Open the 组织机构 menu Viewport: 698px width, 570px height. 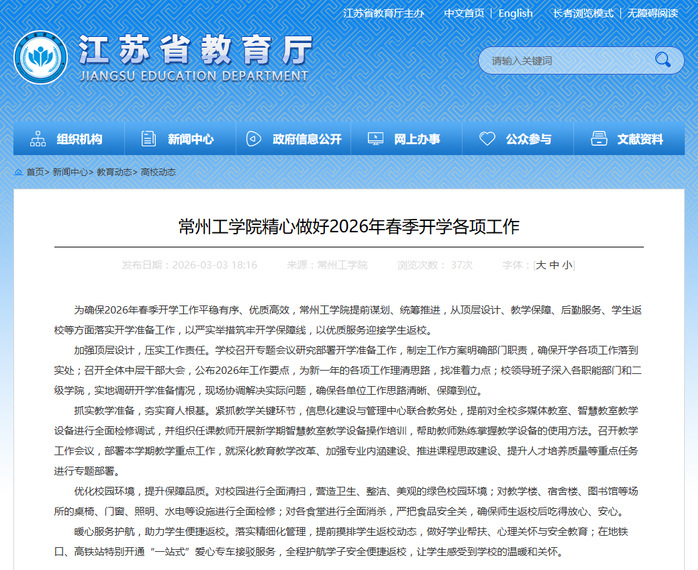coord(79,139)
